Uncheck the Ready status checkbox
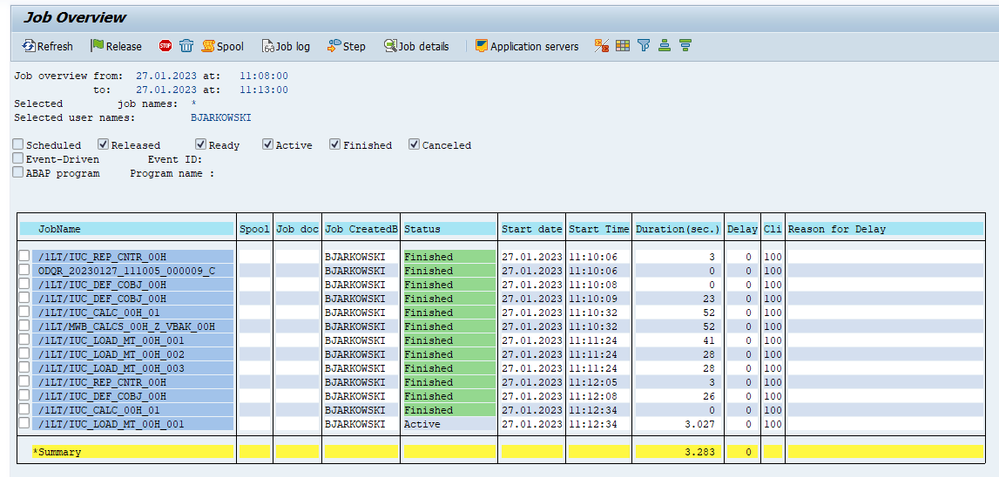This screenshot has height=477, width=999. (201, 145)
